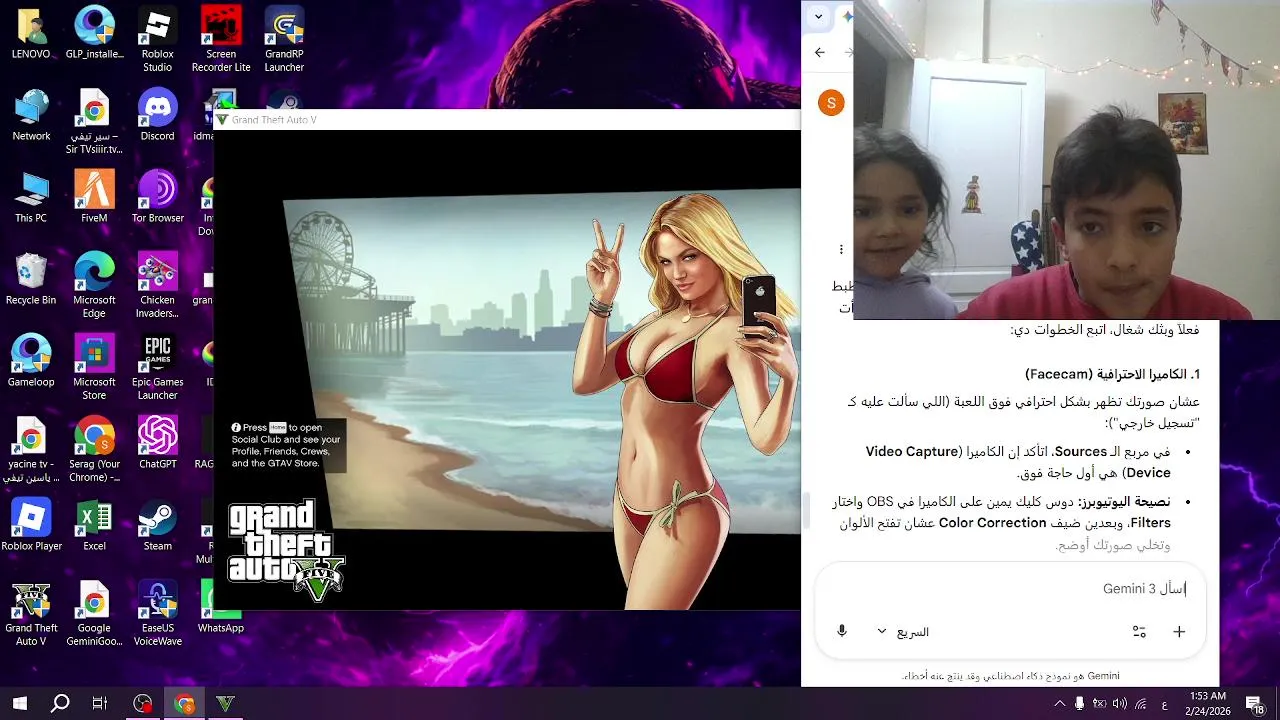Switch to Chrome on the taskbar
The width and height of the screenshot is (1280, 720).
click(x=184, y=704)
